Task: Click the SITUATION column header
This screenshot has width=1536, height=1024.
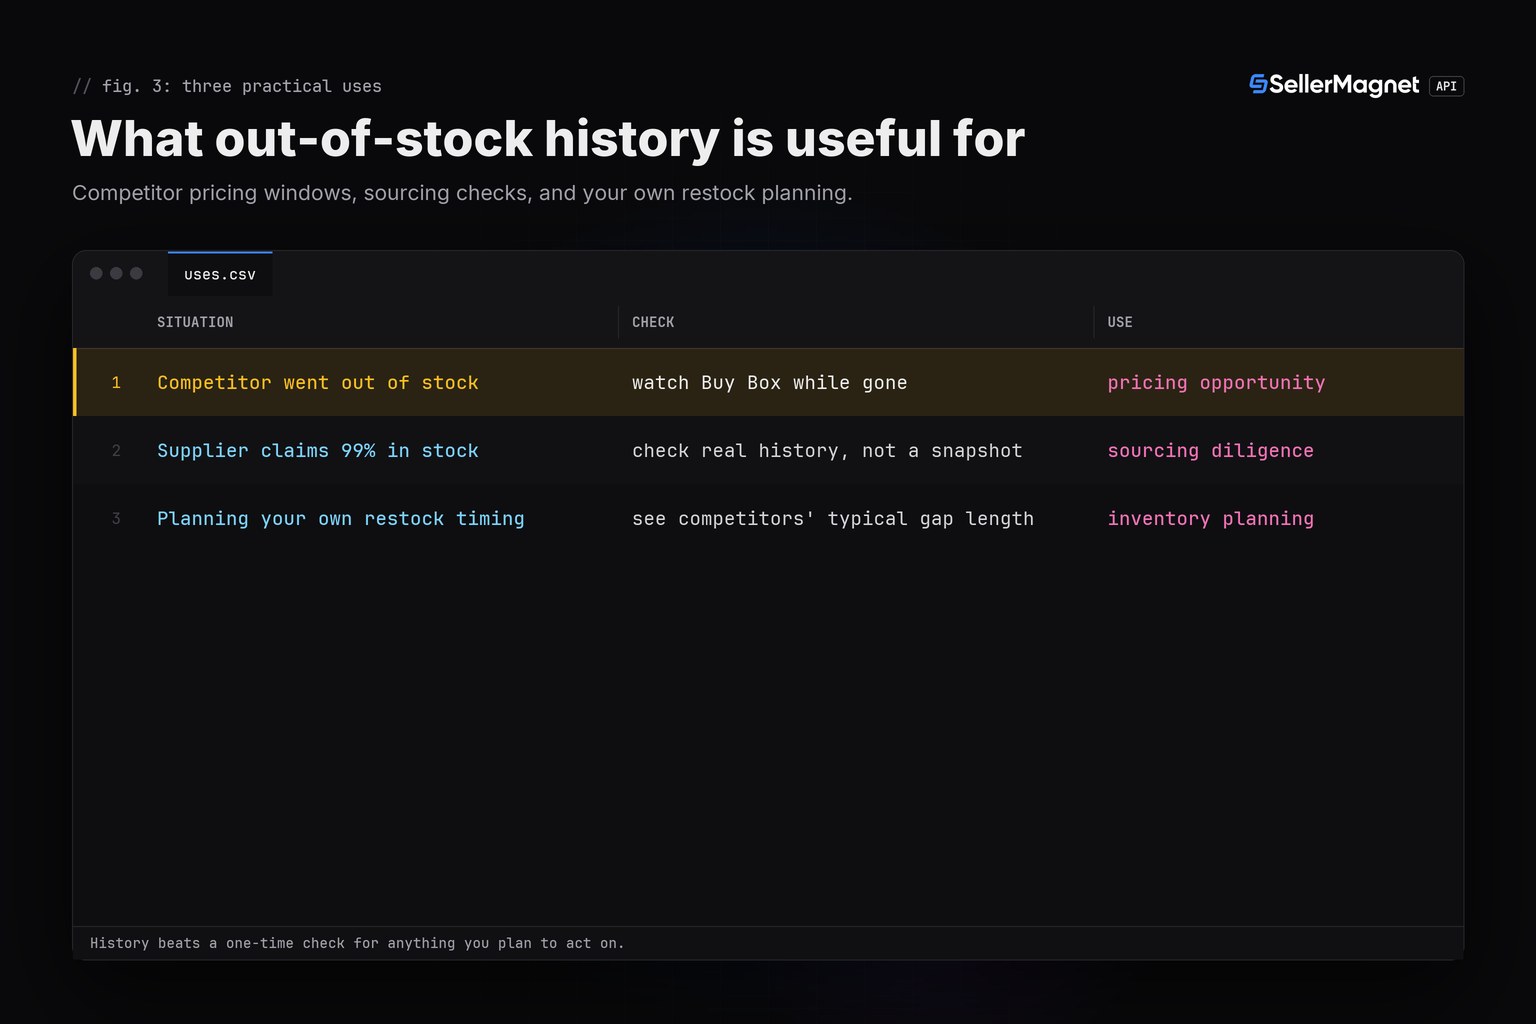Action: [x=195, y=322]
